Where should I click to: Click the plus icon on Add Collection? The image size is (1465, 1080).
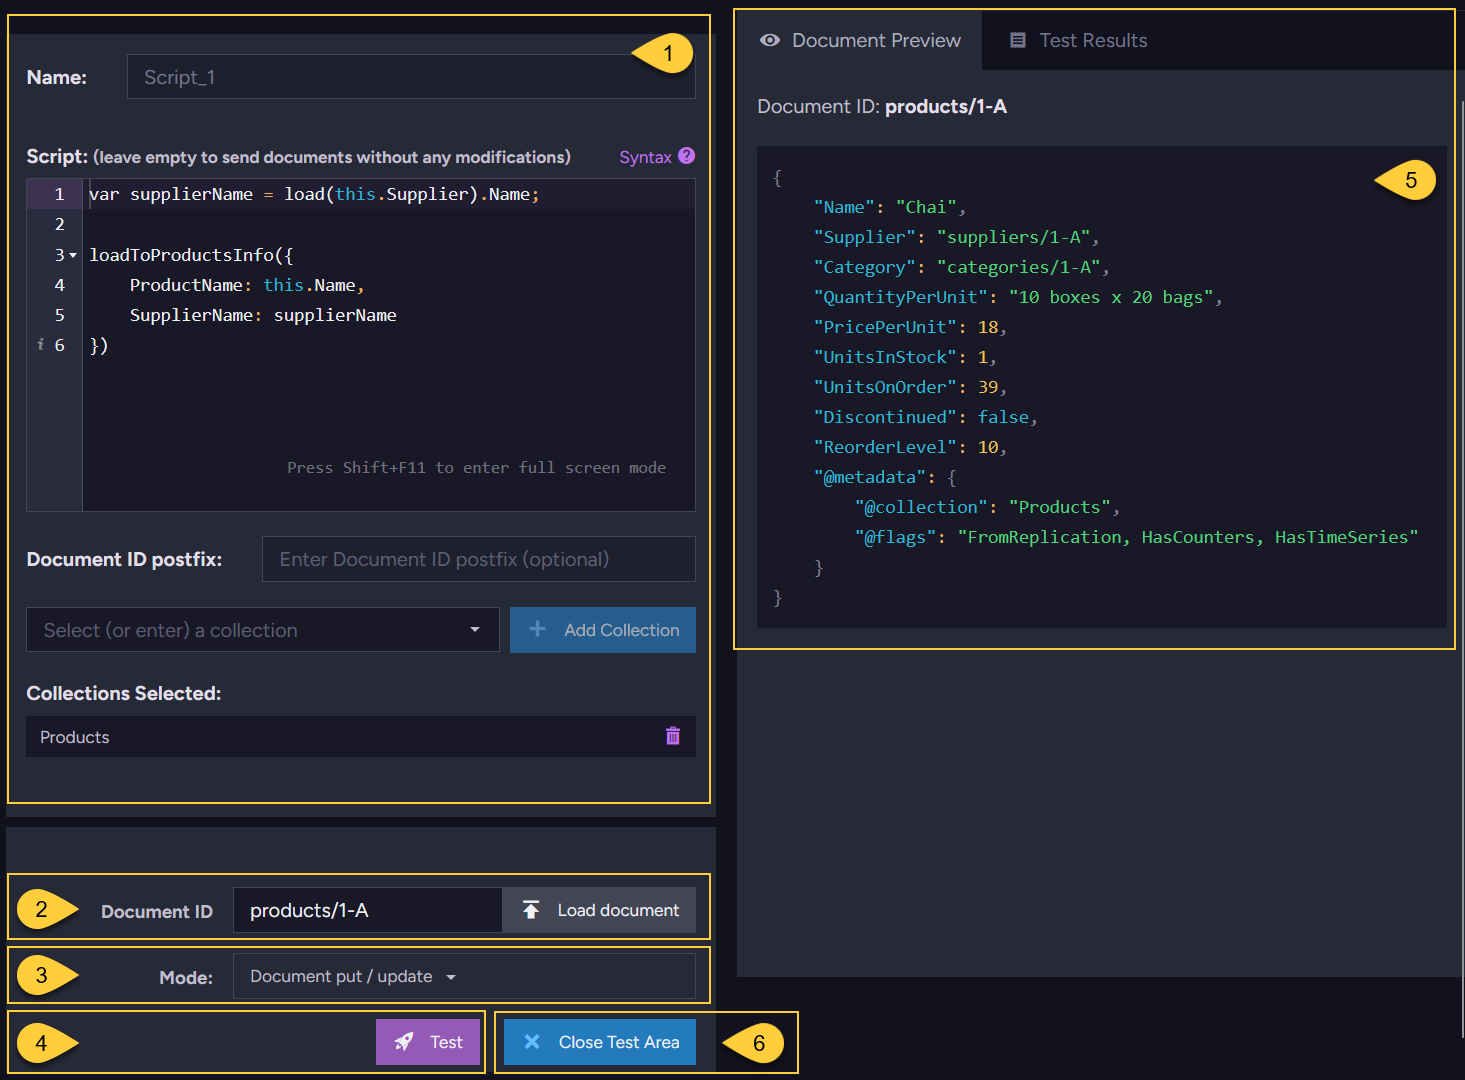pyautogui.click(x=537, y=629)
